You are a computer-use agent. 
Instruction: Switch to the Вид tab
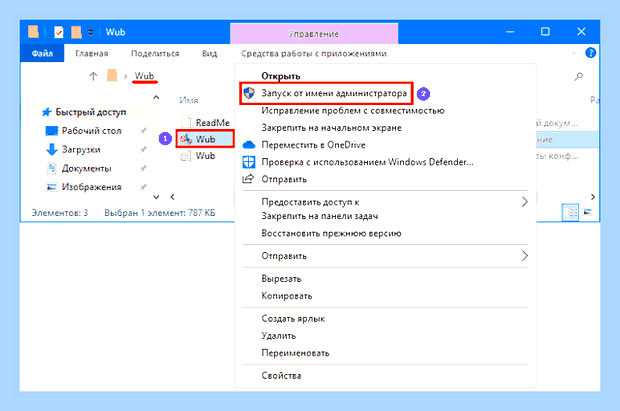[210, 53]
